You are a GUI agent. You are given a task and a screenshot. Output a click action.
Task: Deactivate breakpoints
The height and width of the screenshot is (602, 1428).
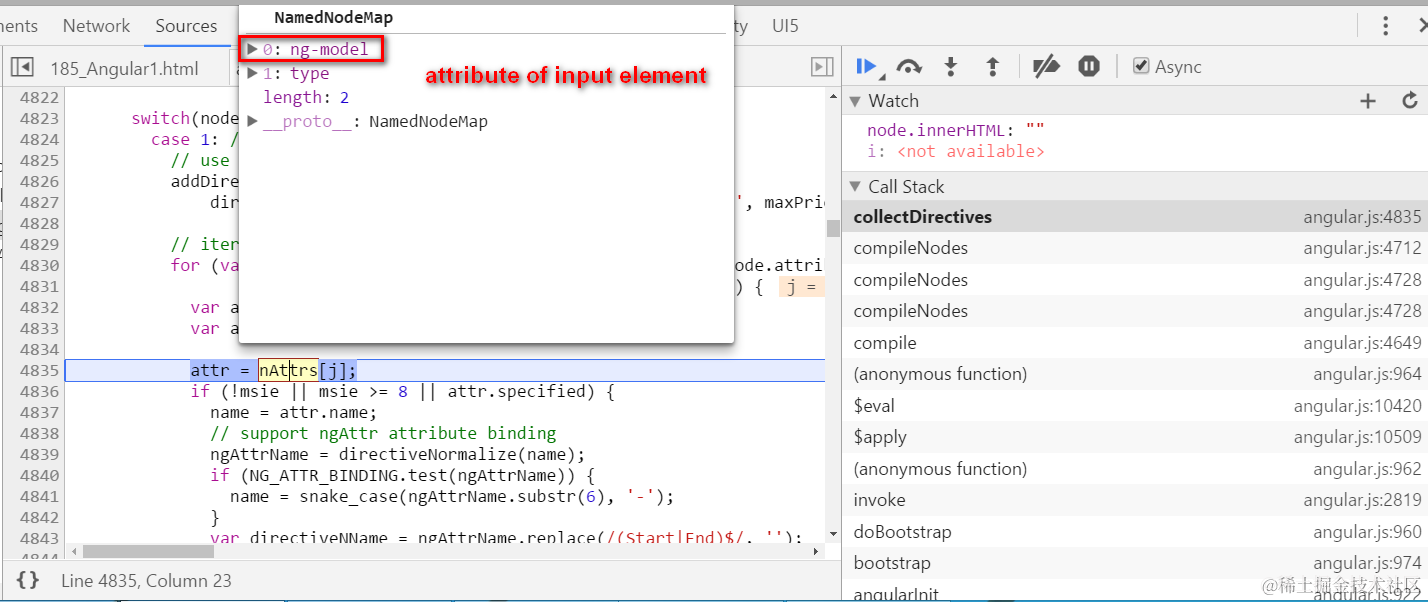1046,67
